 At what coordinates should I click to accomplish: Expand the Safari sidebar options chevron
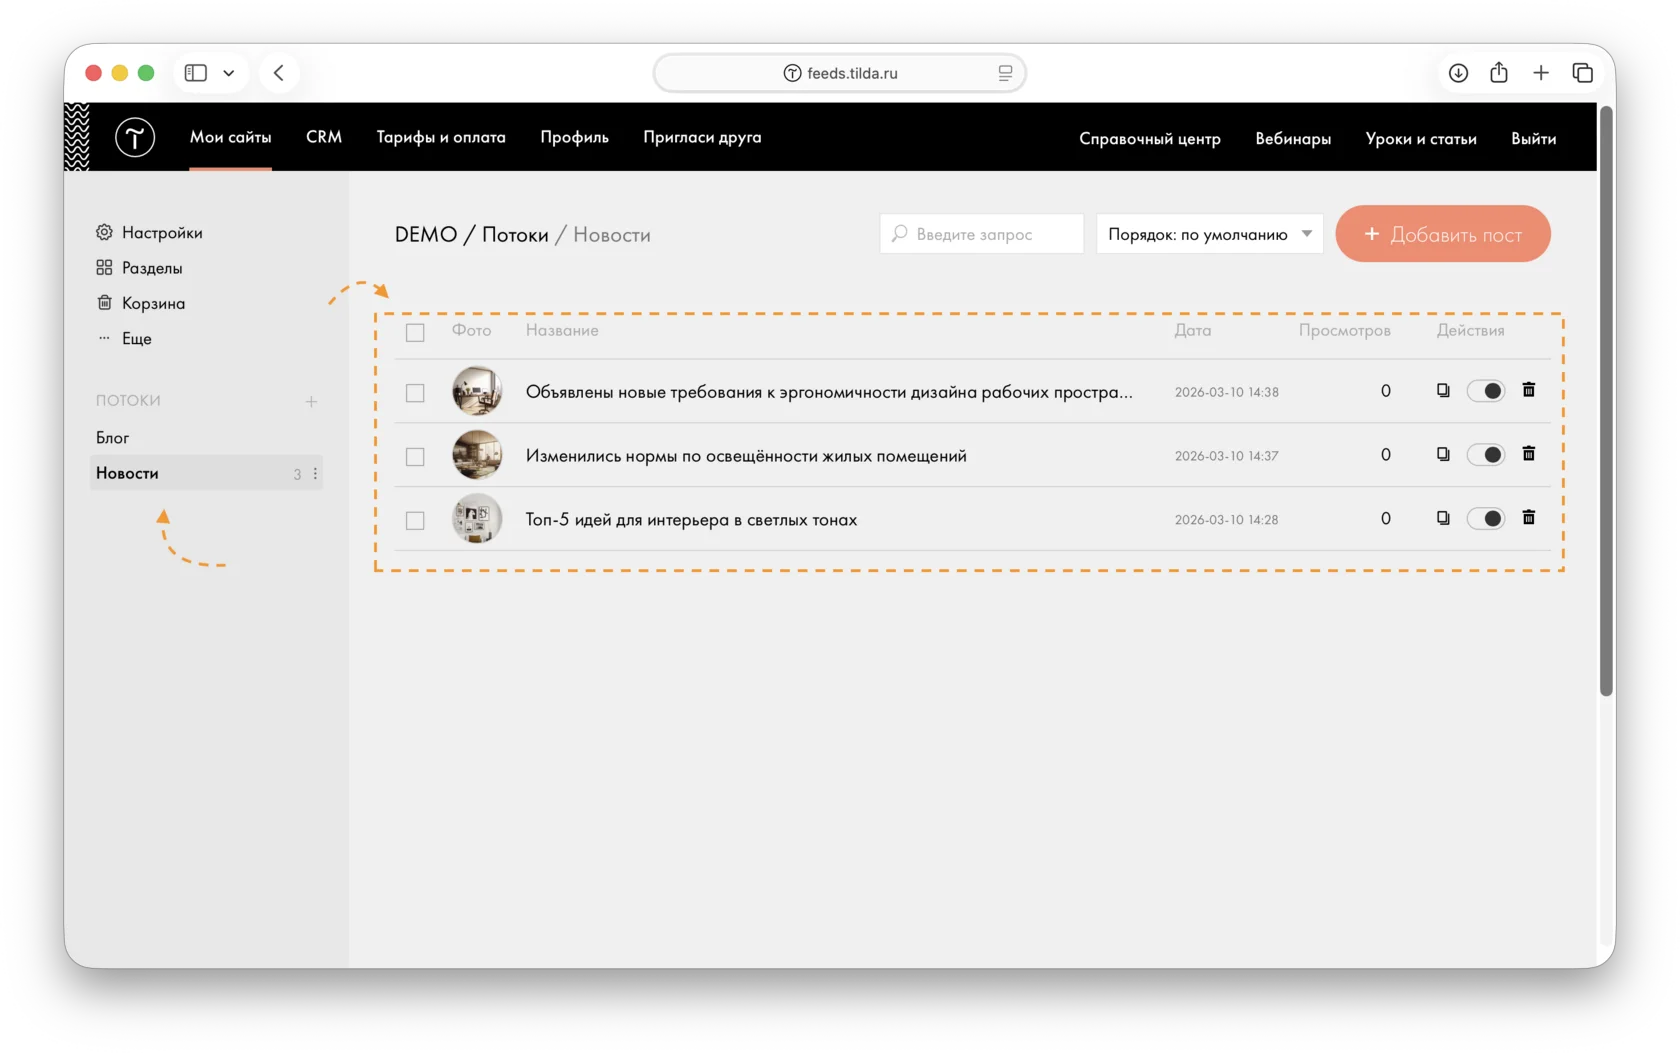click(x=229, y=73)
